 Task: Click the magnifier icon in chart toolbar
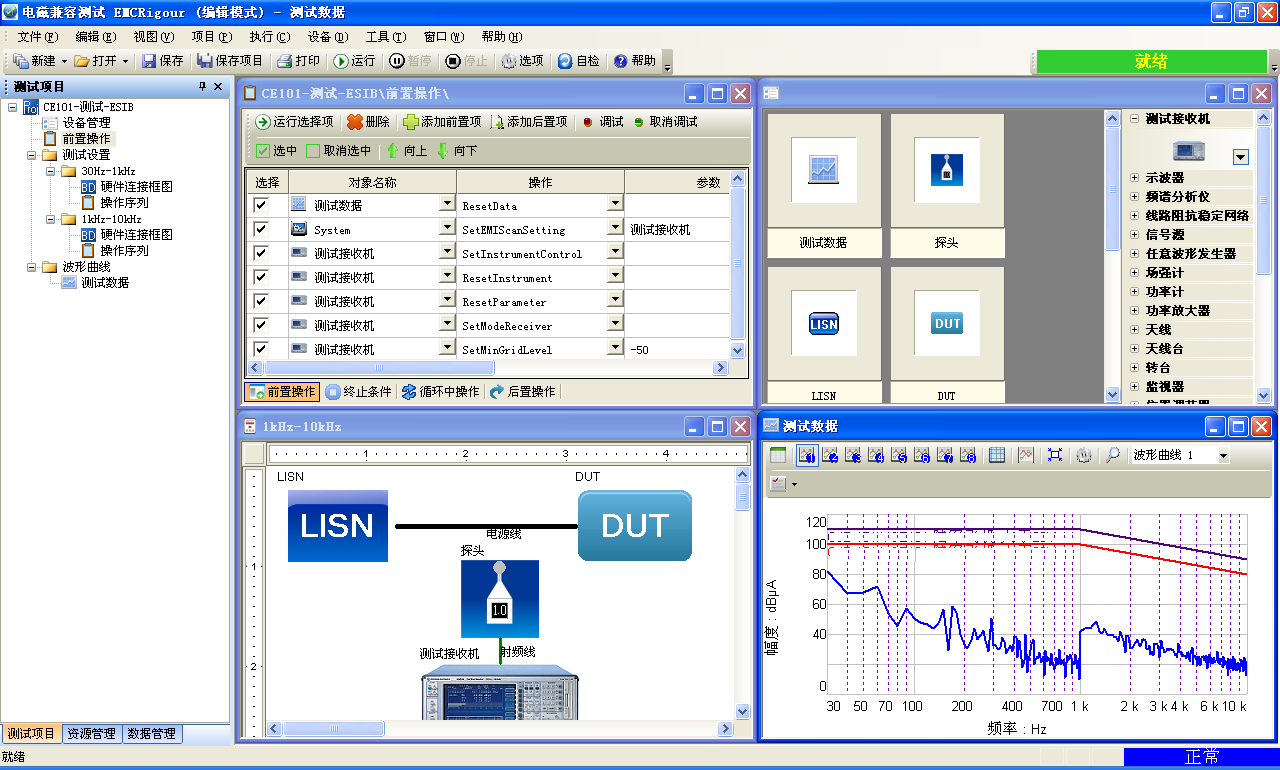pos(1112,455)
